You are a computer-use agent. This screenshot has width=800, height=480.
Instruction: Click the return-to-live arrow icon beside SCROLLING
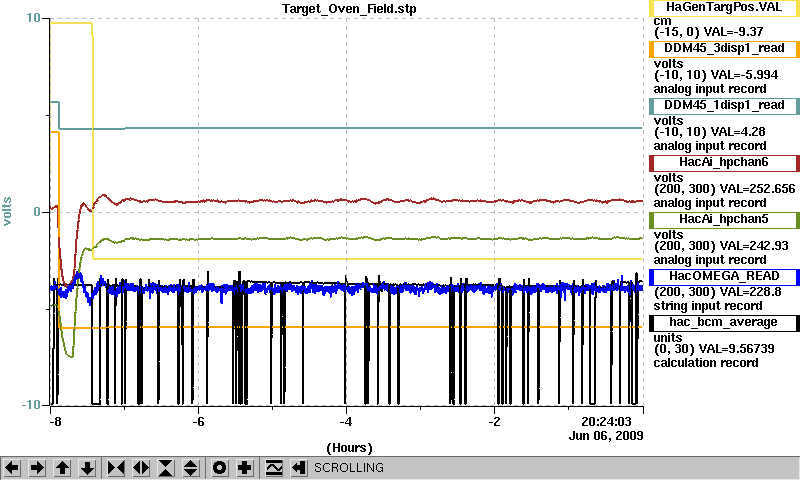299,468
